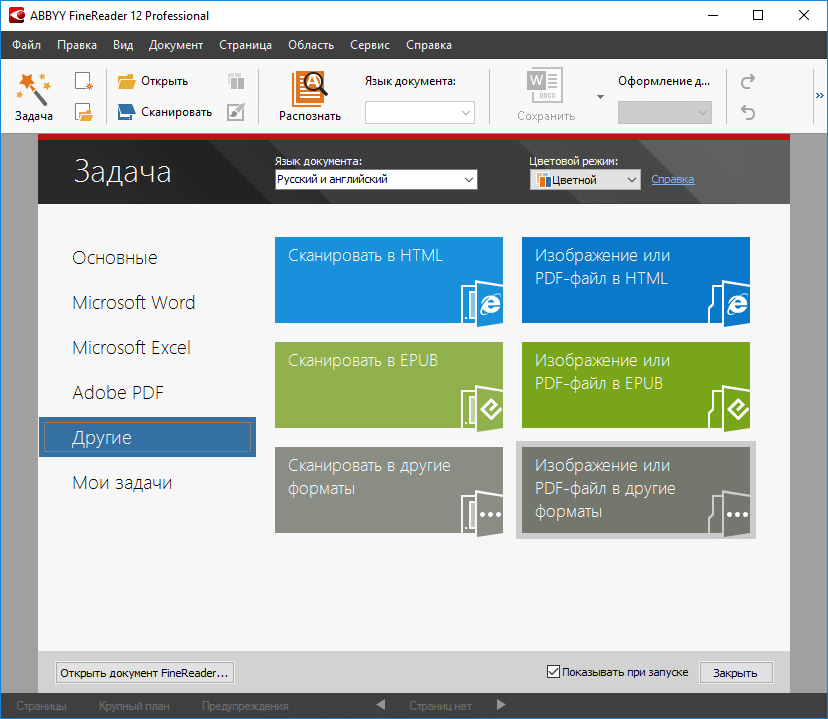The height and width of the screenshot is (719, 828).
Task: Click the Открыть folder icon
Action: (126, 81)
